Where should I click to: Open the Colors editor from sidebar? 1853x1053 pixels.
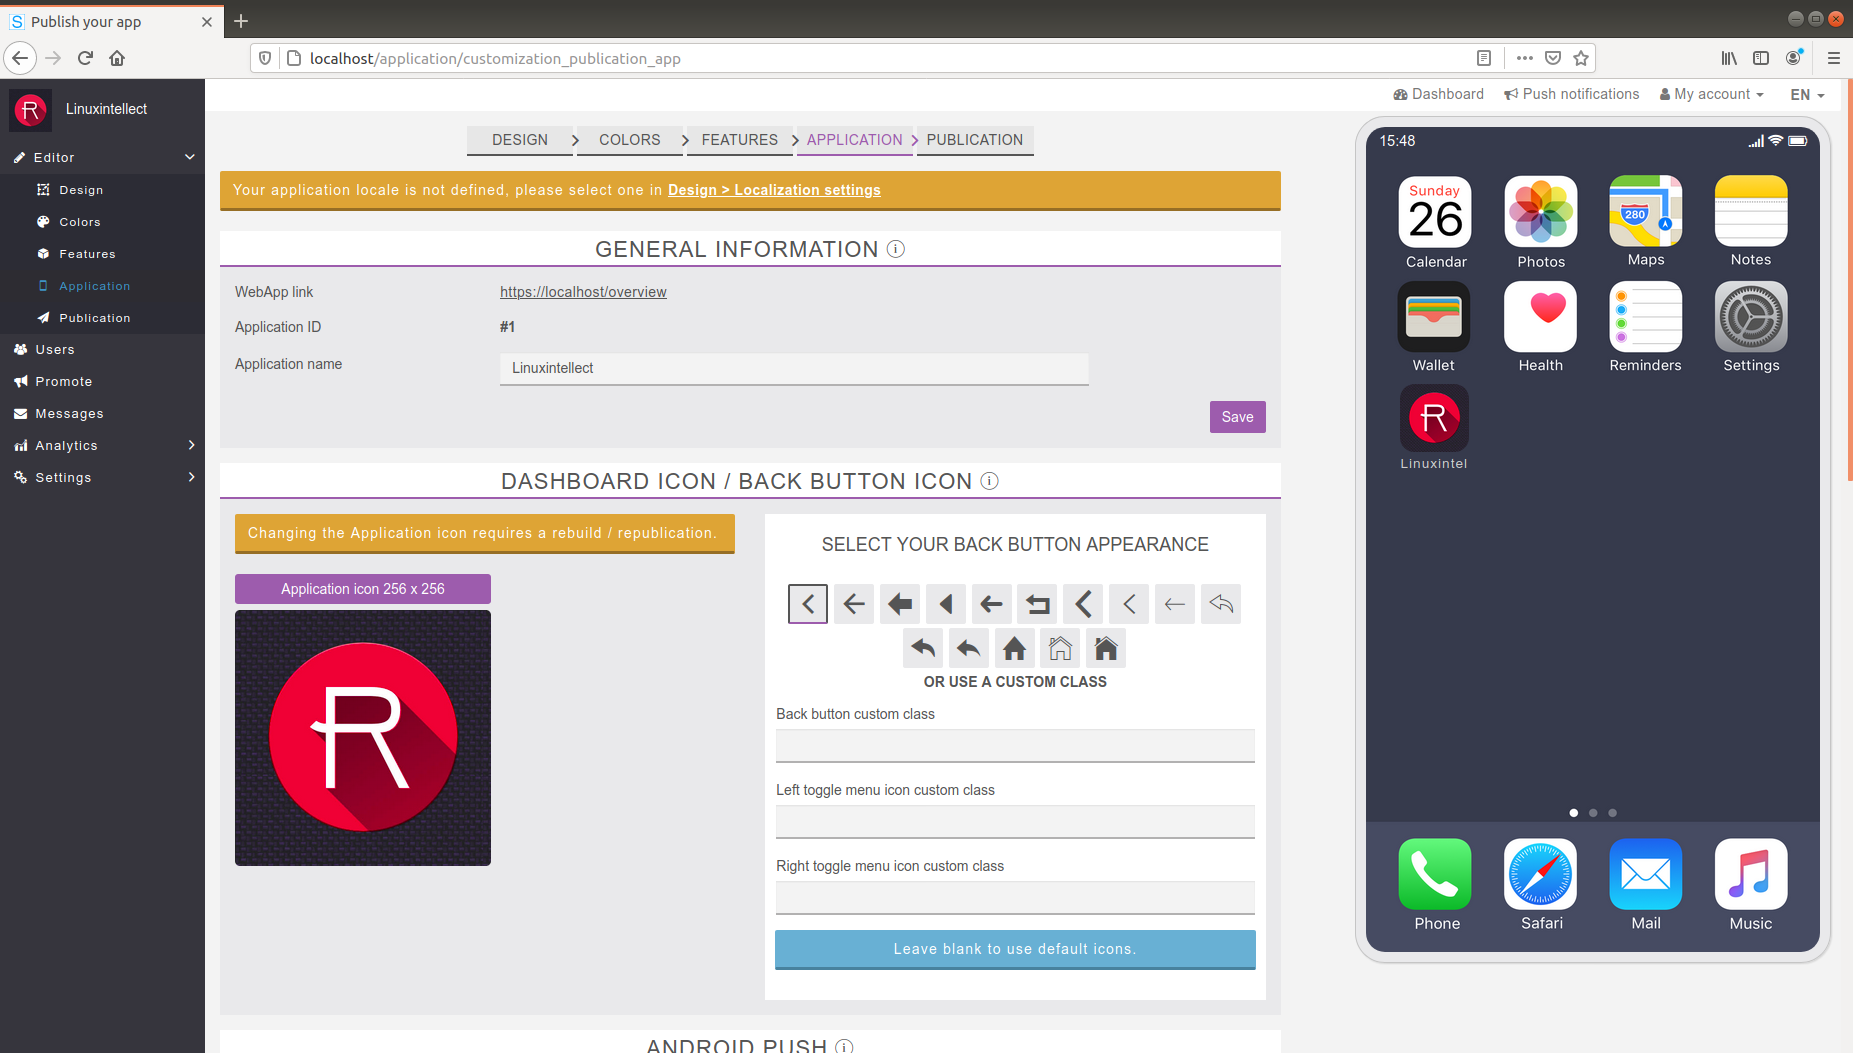click(79, 221)
